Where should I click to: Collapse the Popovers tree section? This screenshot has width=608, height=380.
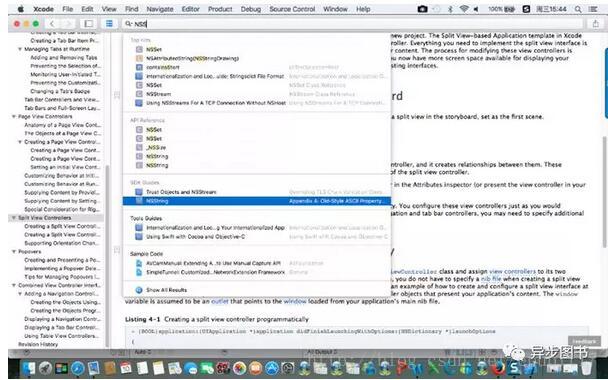click(14, 252)
